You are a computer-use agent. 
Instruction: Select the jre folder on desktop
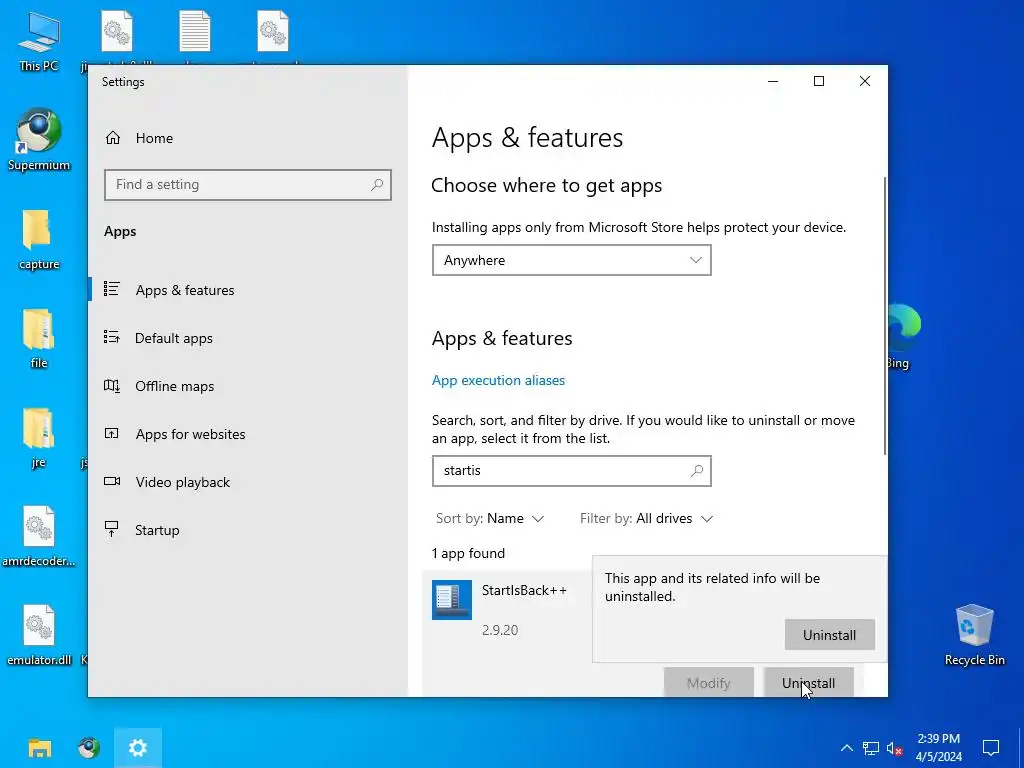39,439
